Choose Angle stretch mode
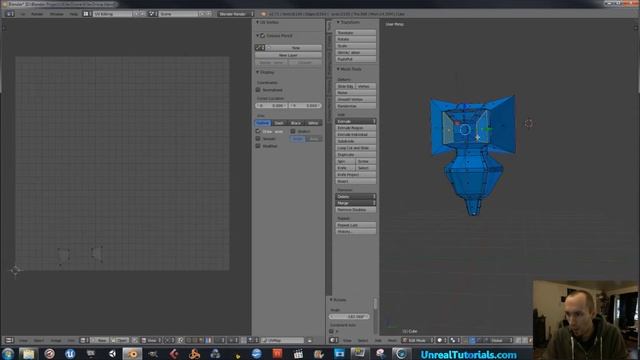The height and width of the screenshot is (360, 640). coord(298,139)
